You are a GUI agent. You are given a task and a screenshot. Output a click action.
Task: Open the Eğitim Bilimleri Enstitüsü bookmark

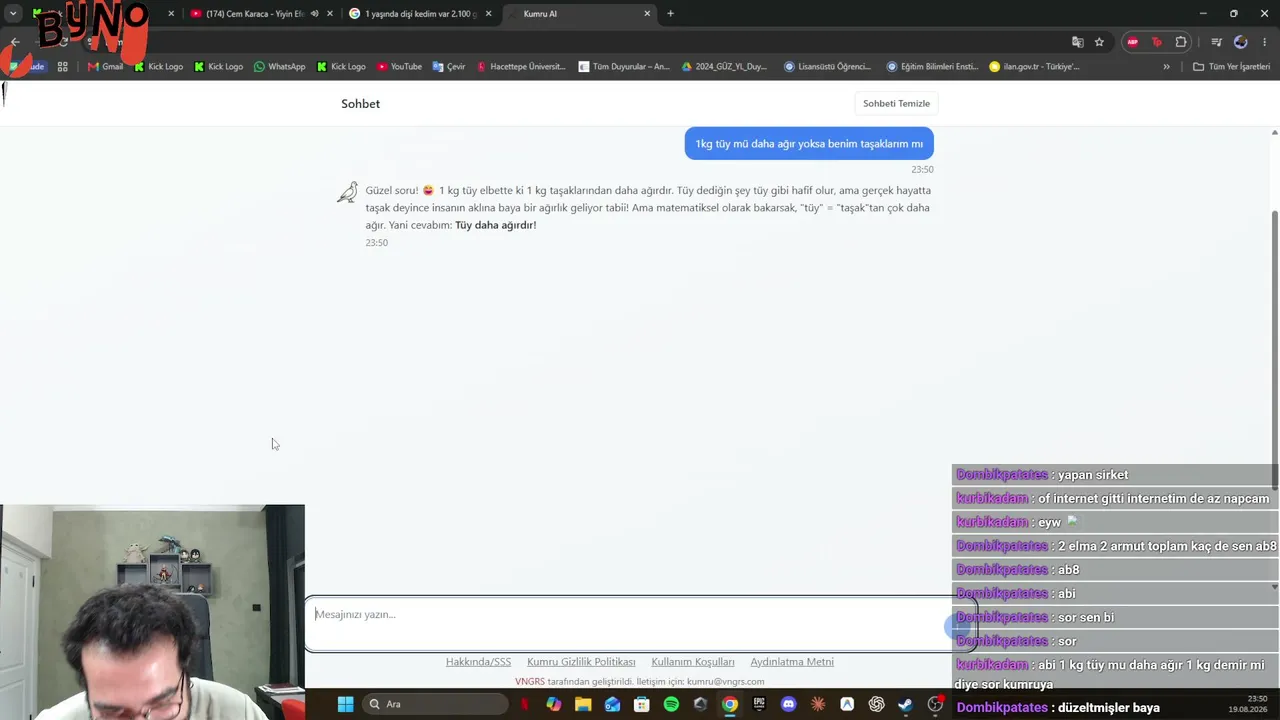click(932, 67)
